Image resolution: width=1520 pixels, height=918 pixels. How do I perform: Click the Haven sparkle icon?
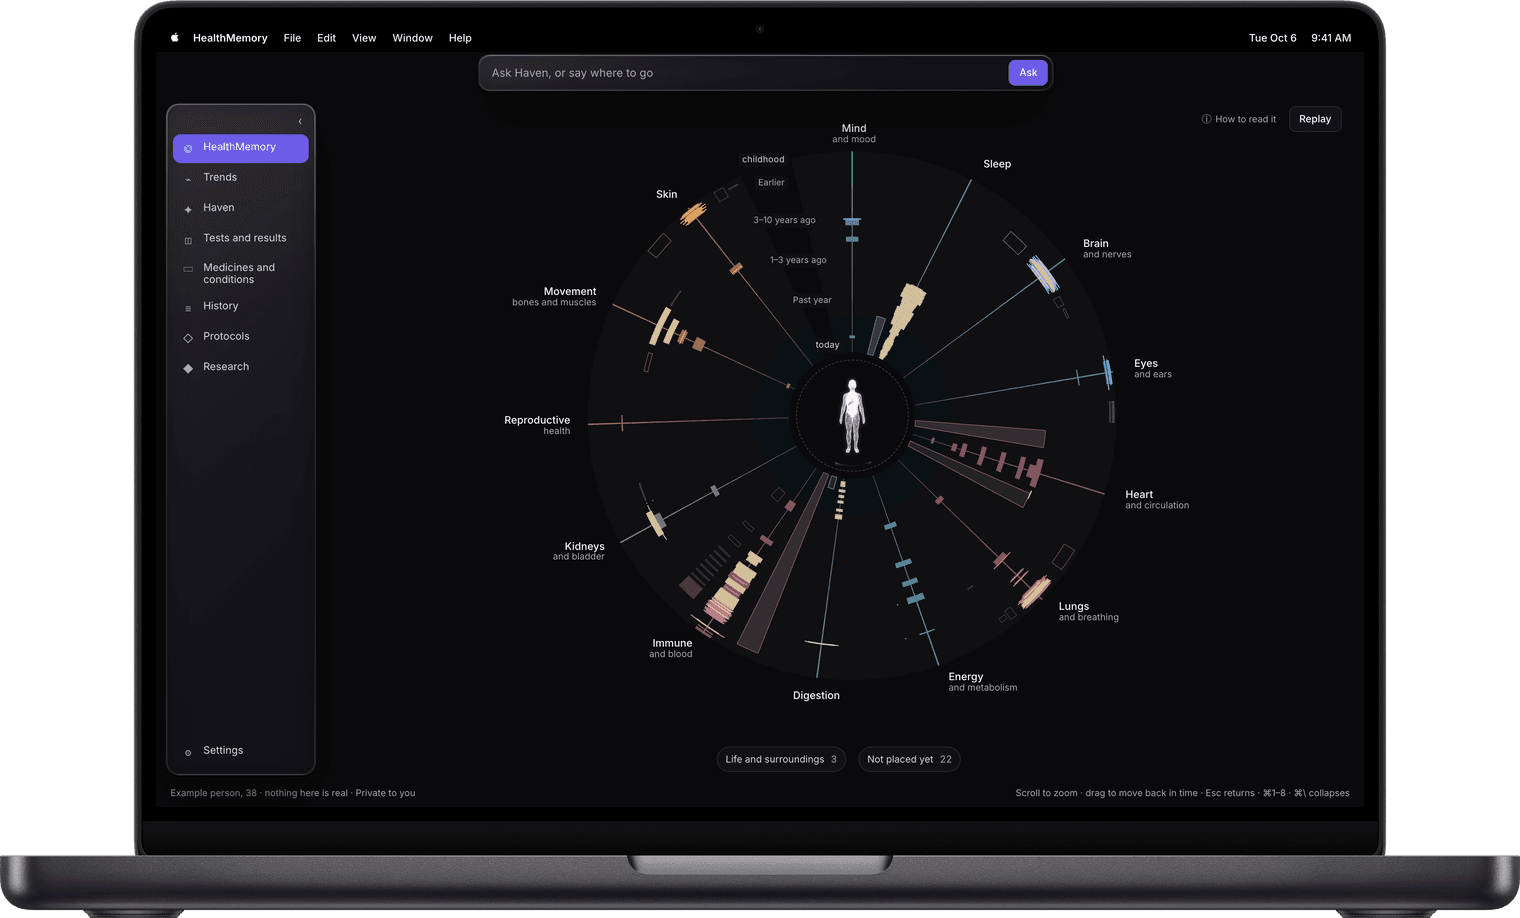click(x=188, y=209)
